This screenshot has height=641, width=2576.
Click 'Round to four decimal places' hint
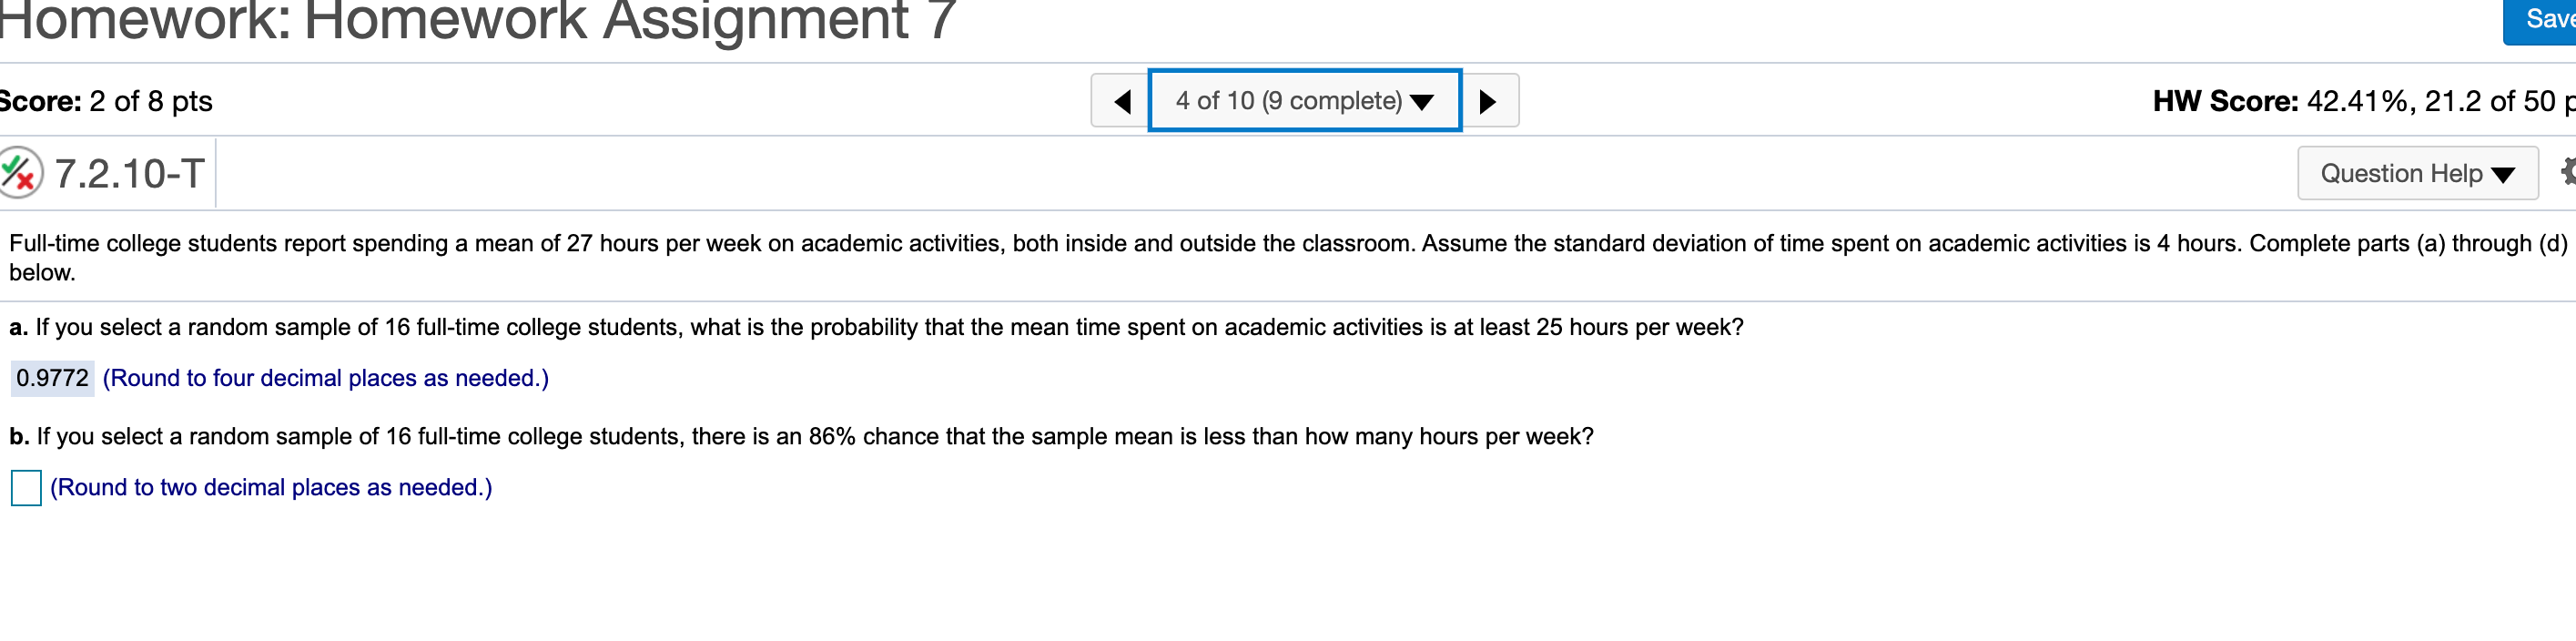click(x=326, y=378)
